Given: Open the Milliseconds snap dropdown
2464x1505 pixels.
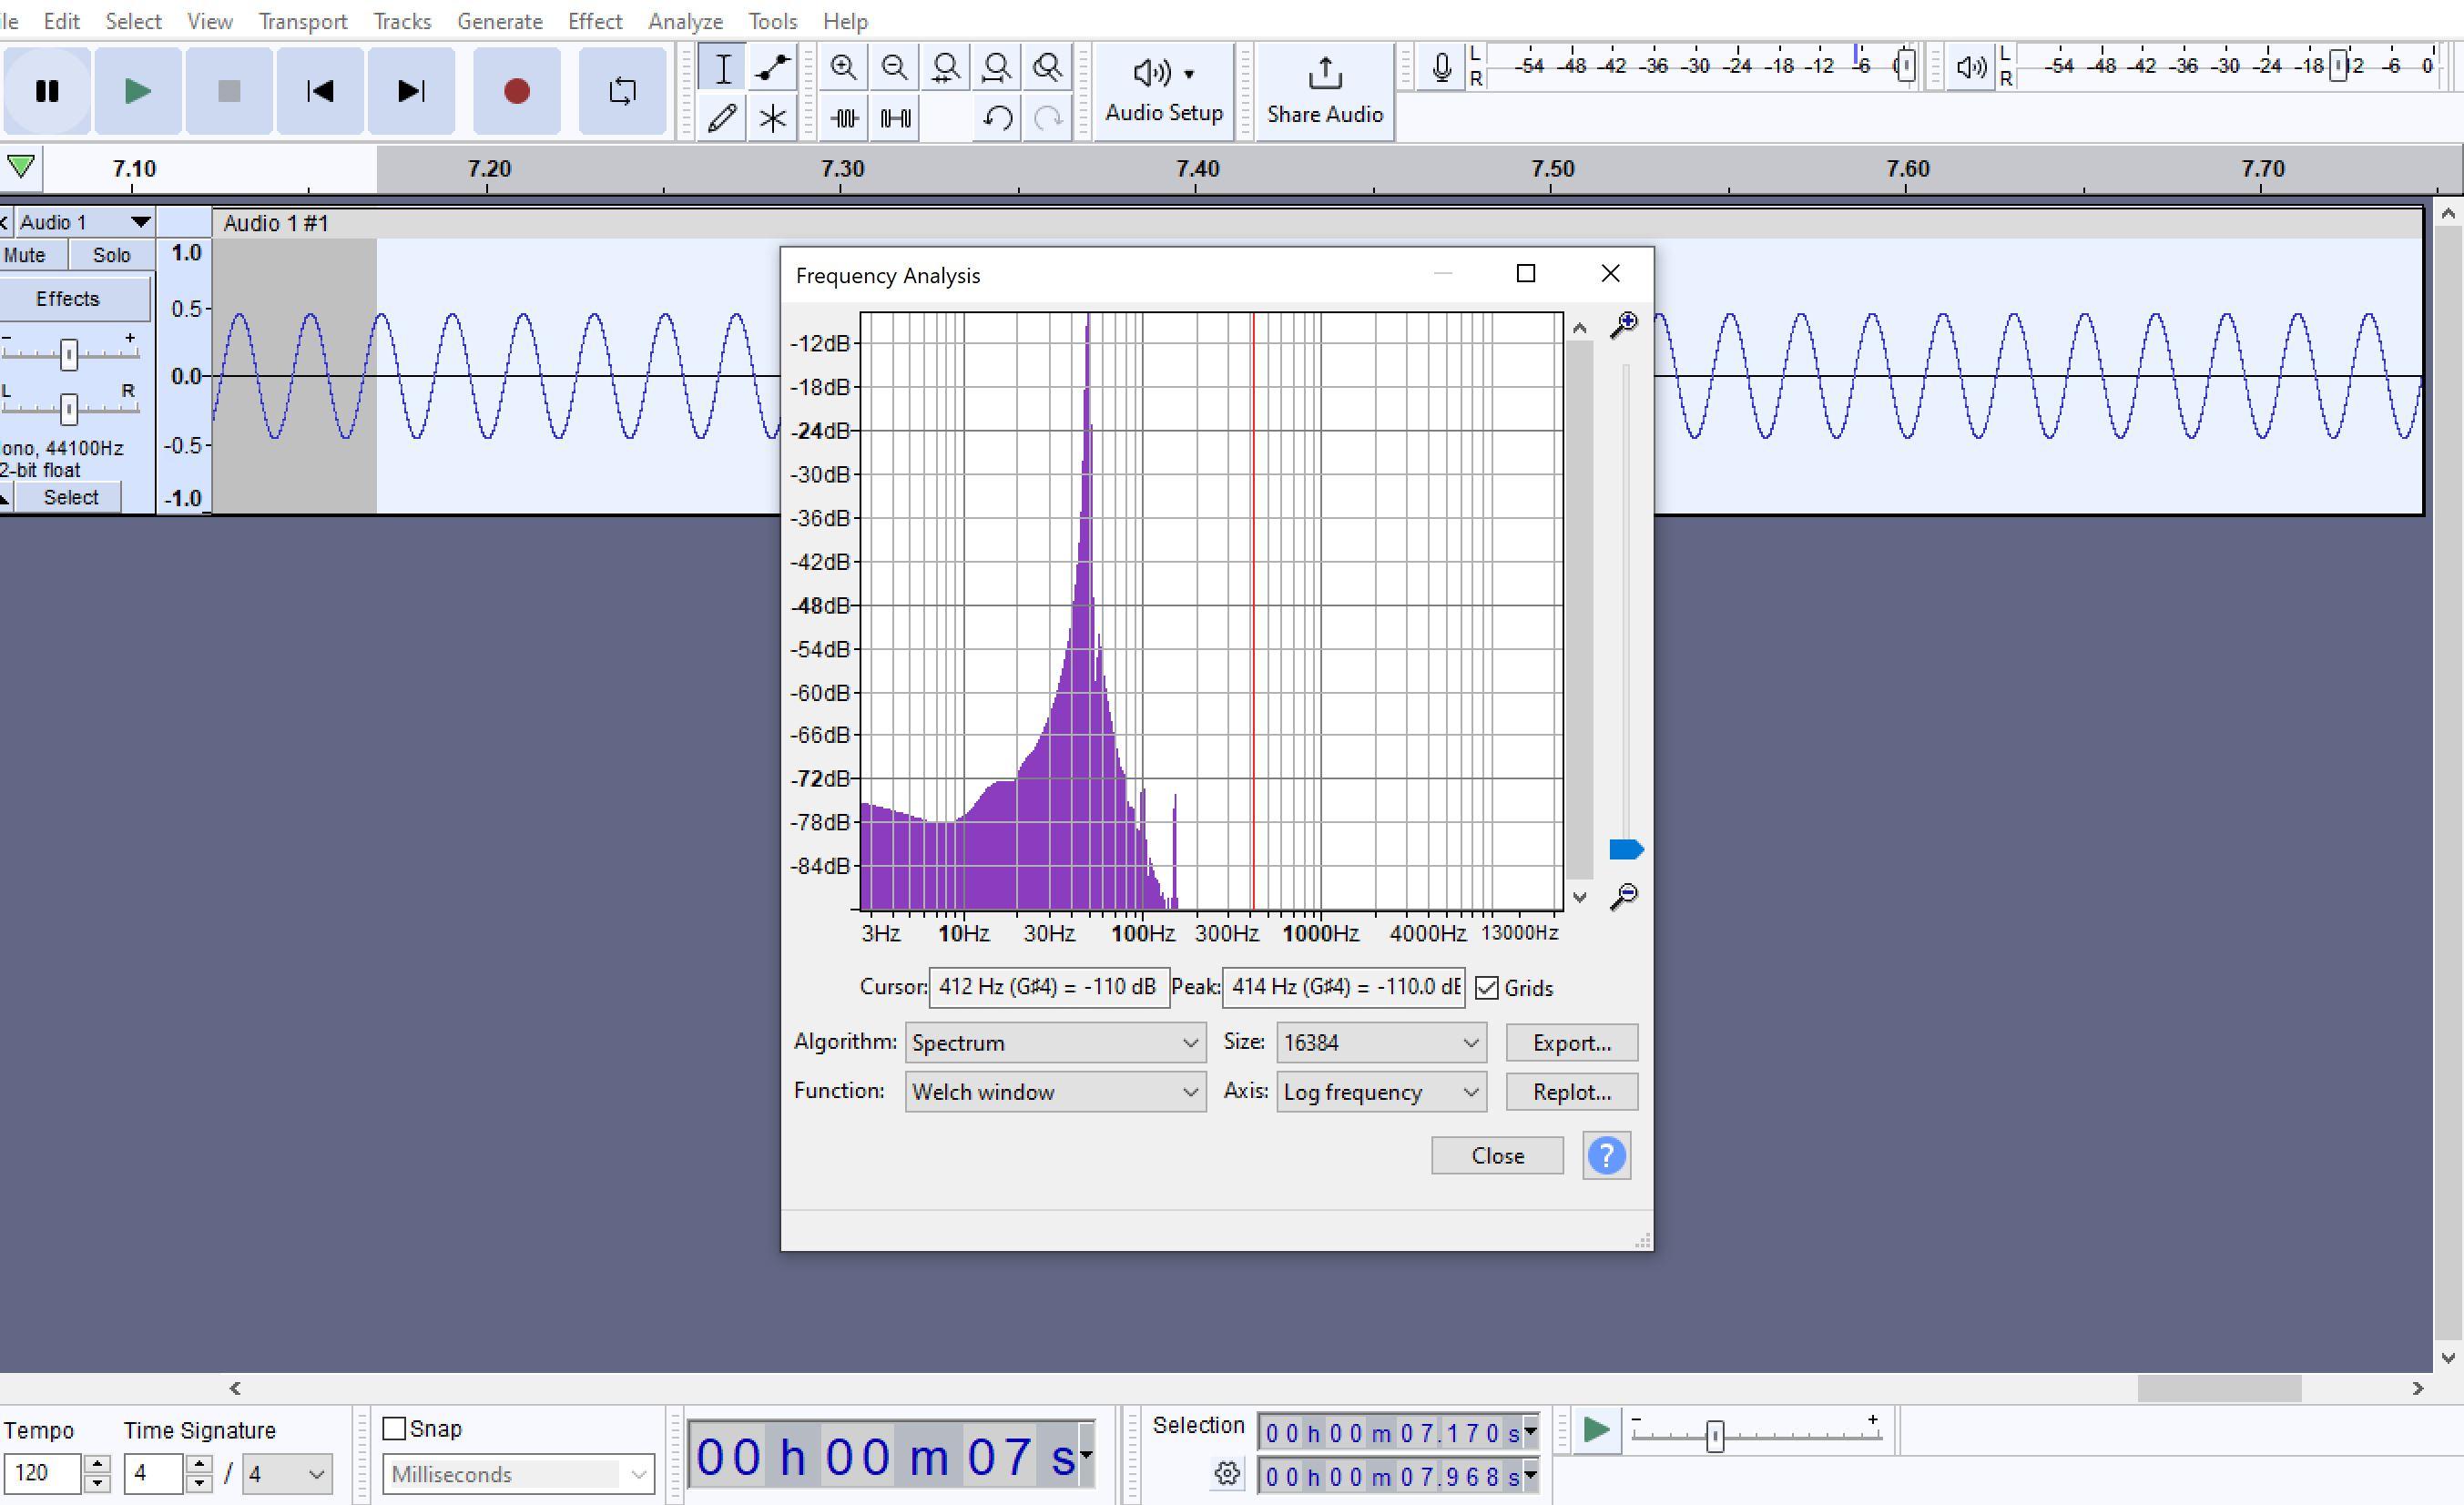Looking at the screenshot, I should coord(518,1473).
